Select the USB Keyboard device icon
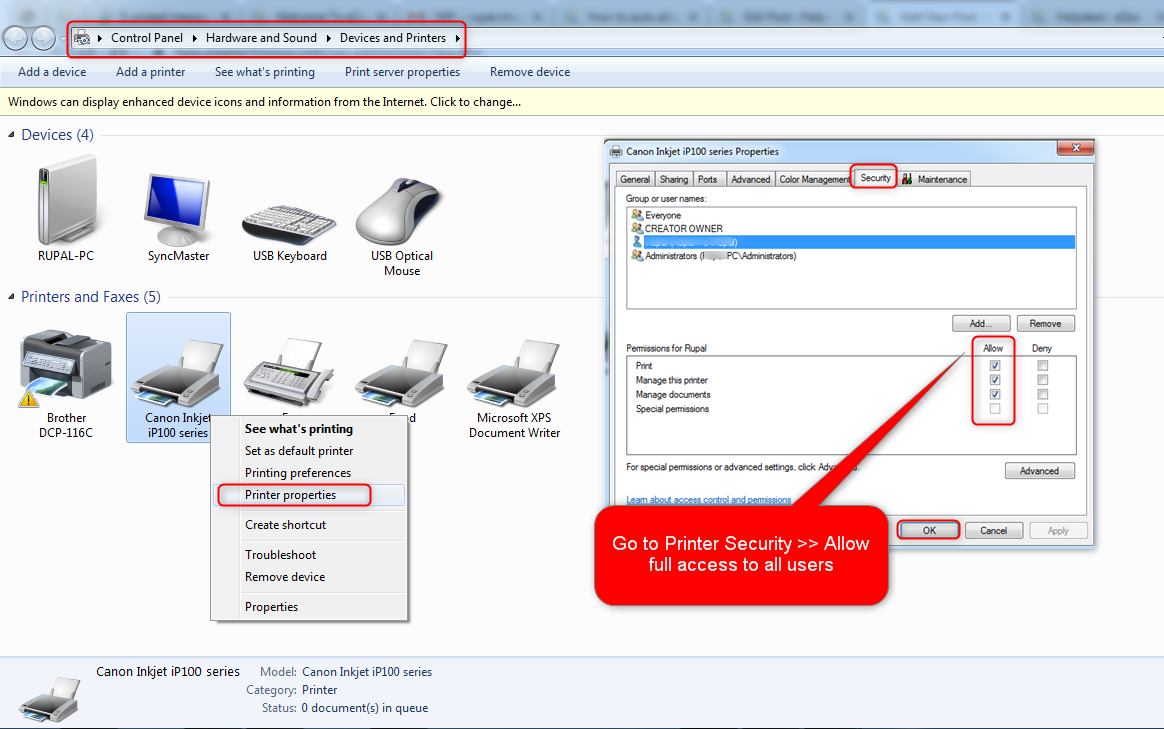1164x729 pixels. [290, 224]
